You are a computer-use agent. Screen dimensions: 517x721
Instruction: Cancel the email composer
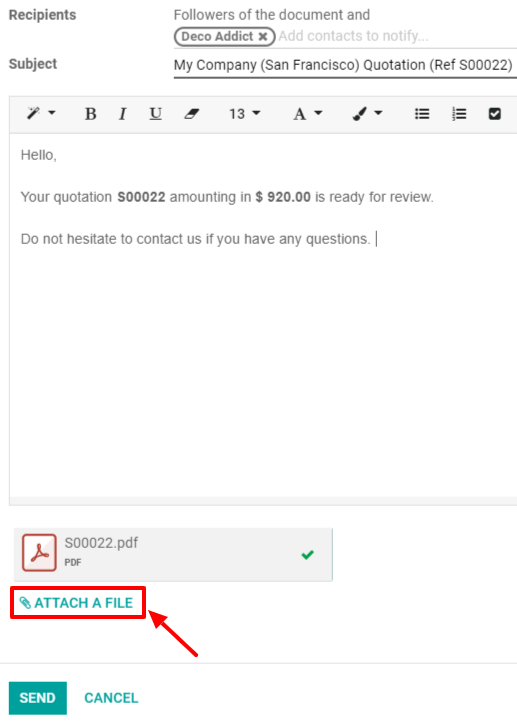tap(111, 698)
